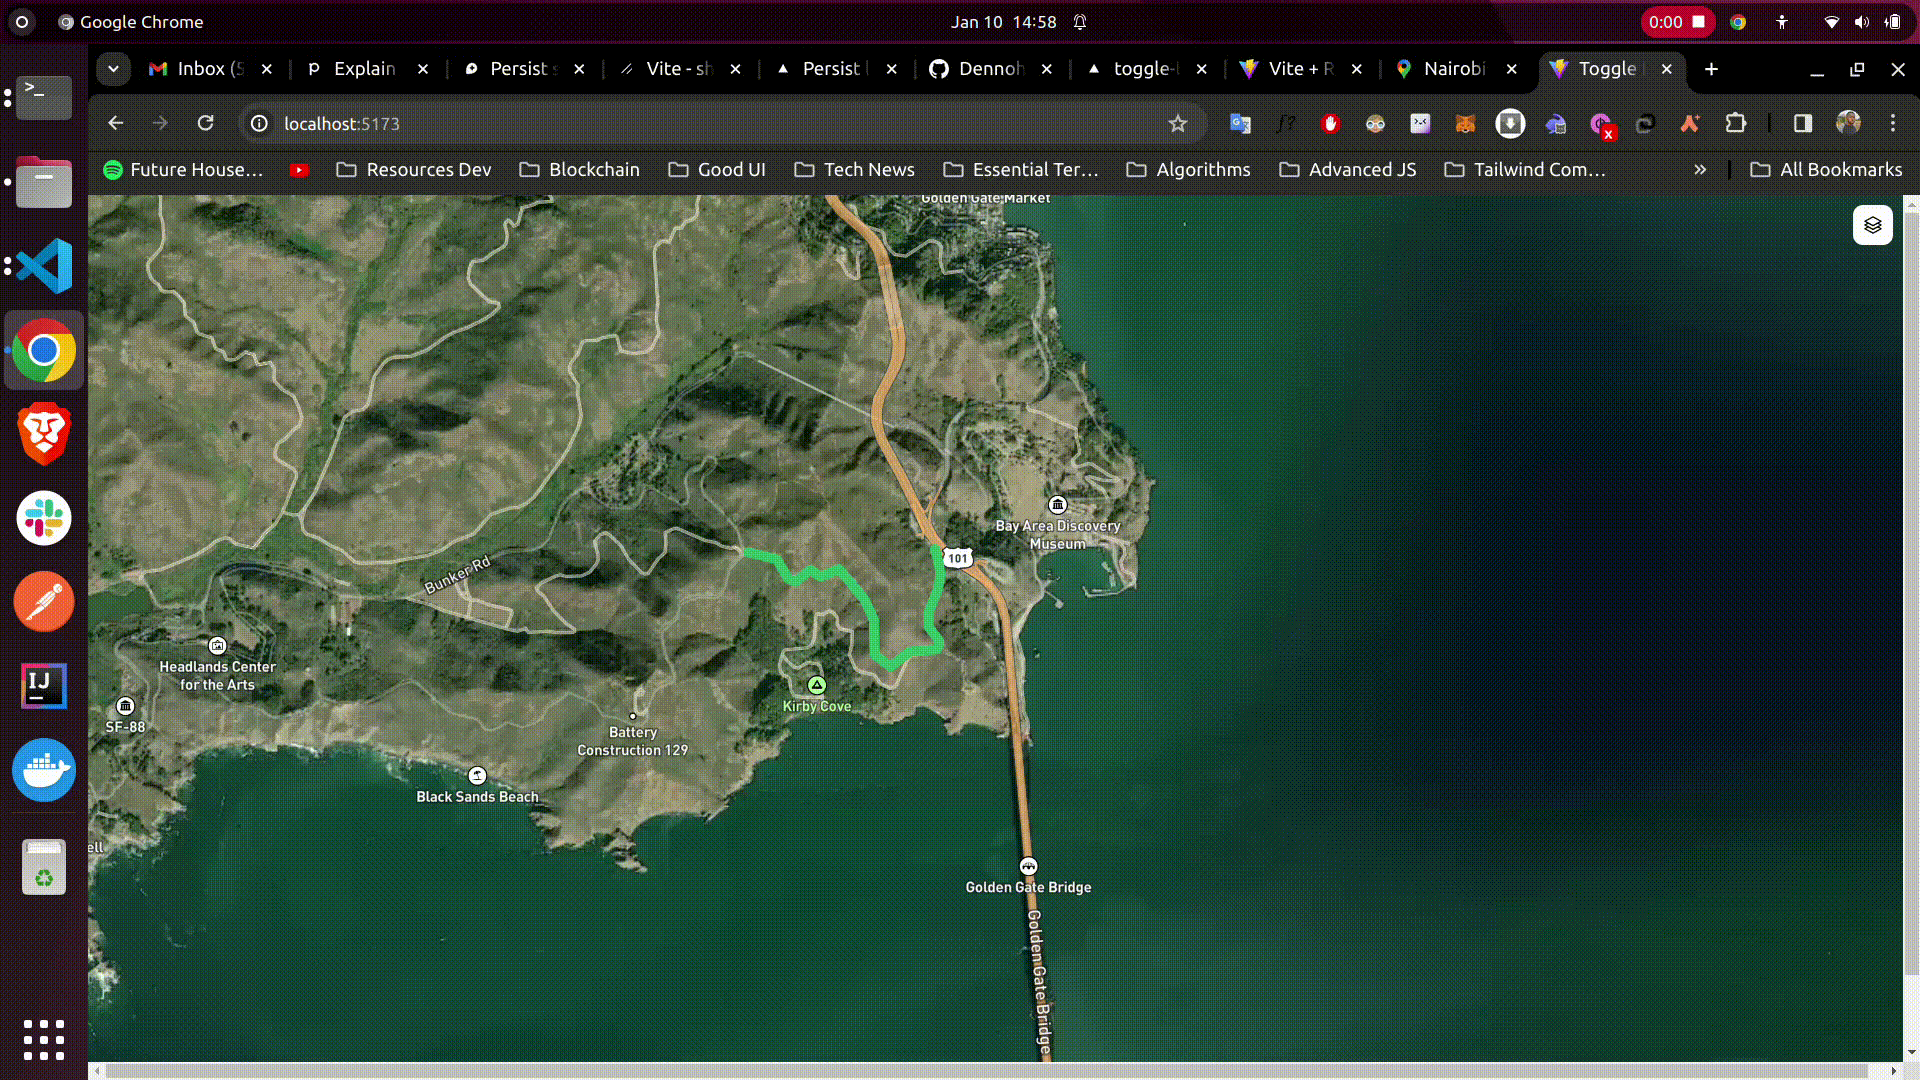
Task: Click the back navigation arrow button
Action: point(116,123)
